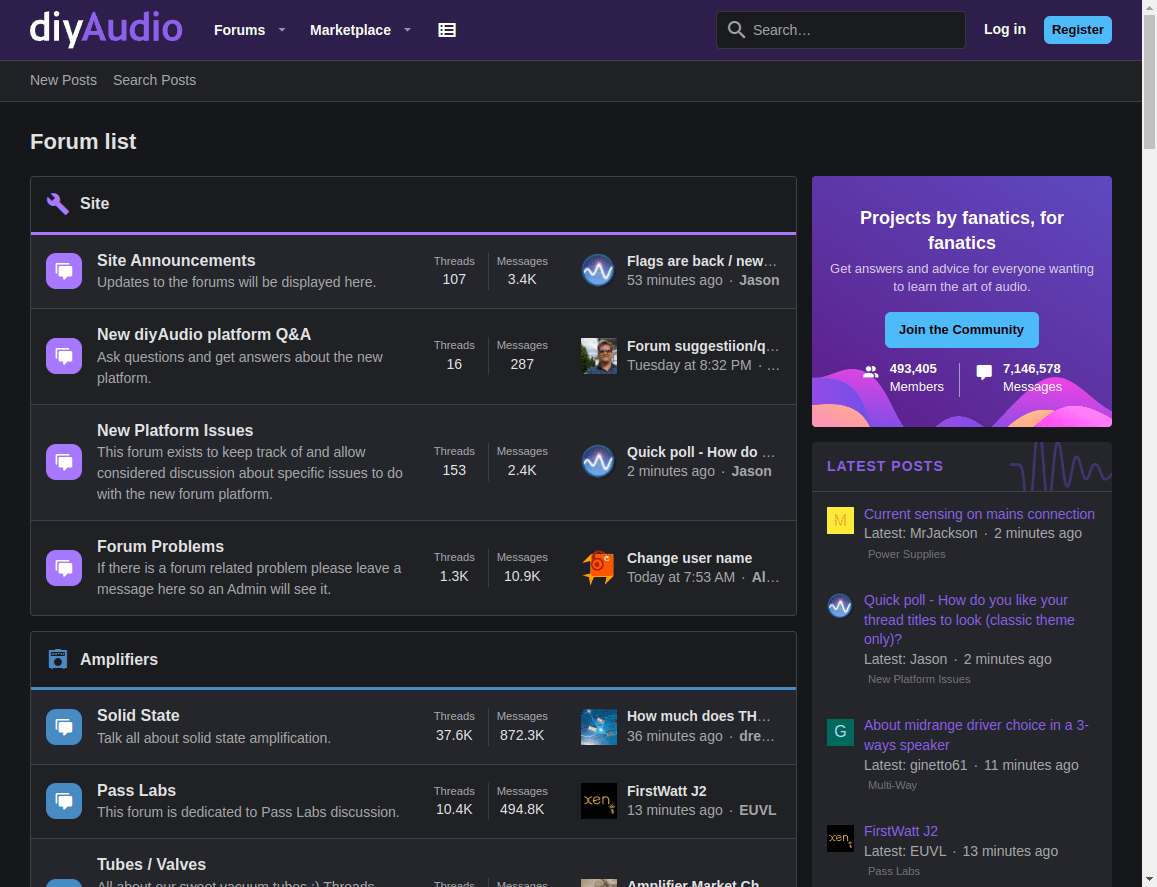Expand the Forums dropdown arrow
Image resolution: width=1157 pixels, height=887 pixels.
tap(282, 30)
